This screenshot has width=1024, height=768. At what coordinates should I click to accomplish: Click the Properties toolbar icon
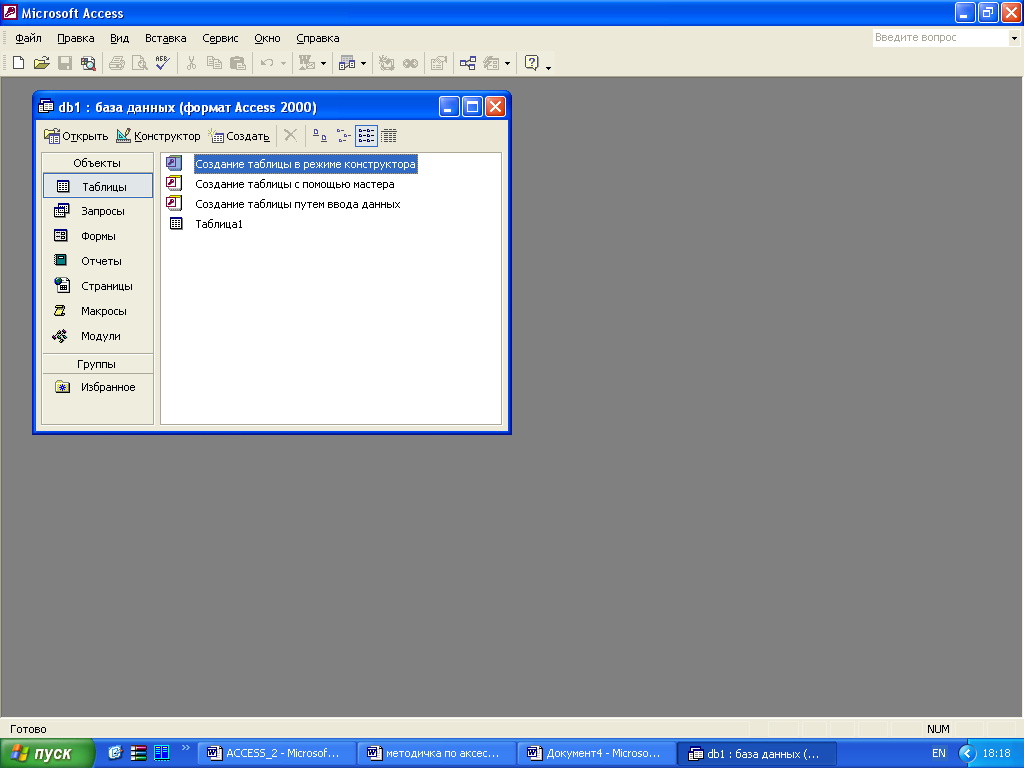coord(439,63)
